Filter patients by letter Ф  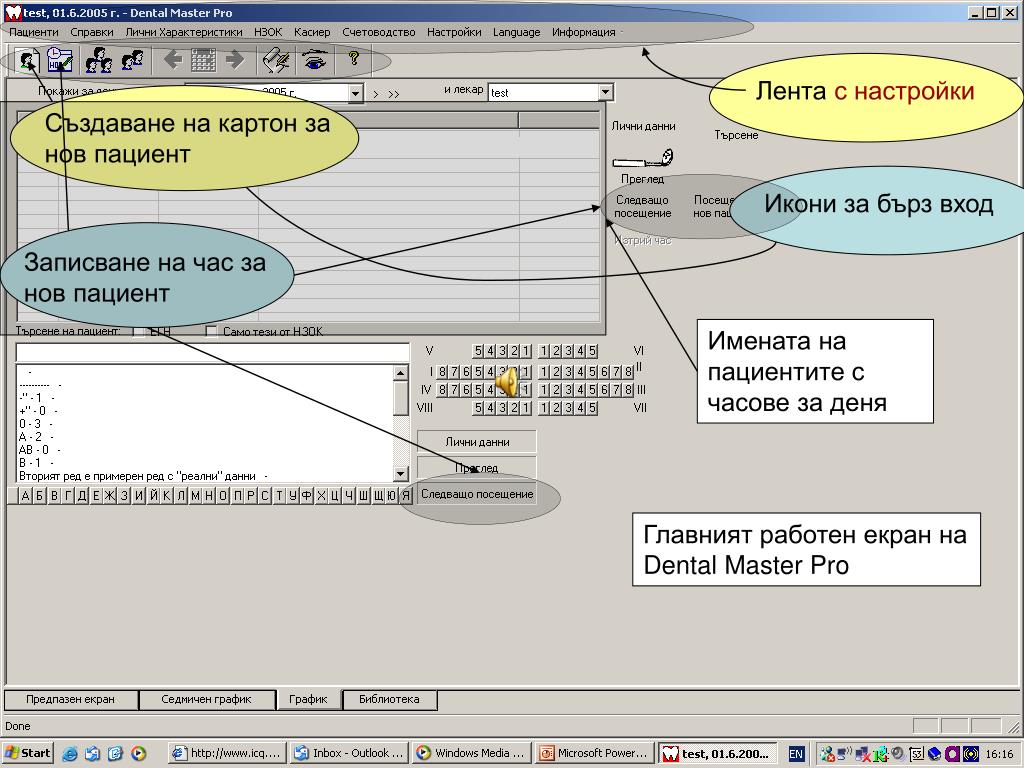pyautogui.click(x=306, y=496)
